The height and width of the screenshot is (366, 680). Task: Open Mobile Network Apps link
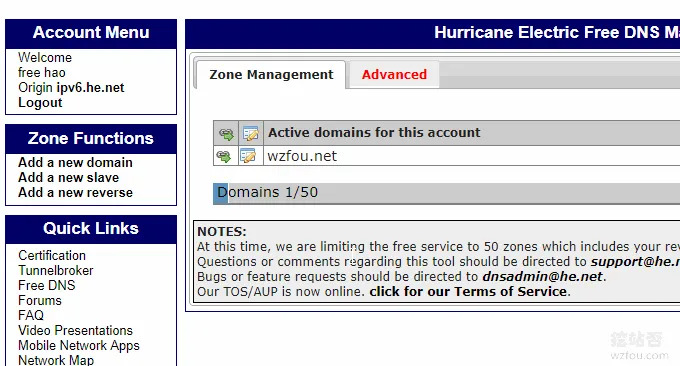(79, 346)
